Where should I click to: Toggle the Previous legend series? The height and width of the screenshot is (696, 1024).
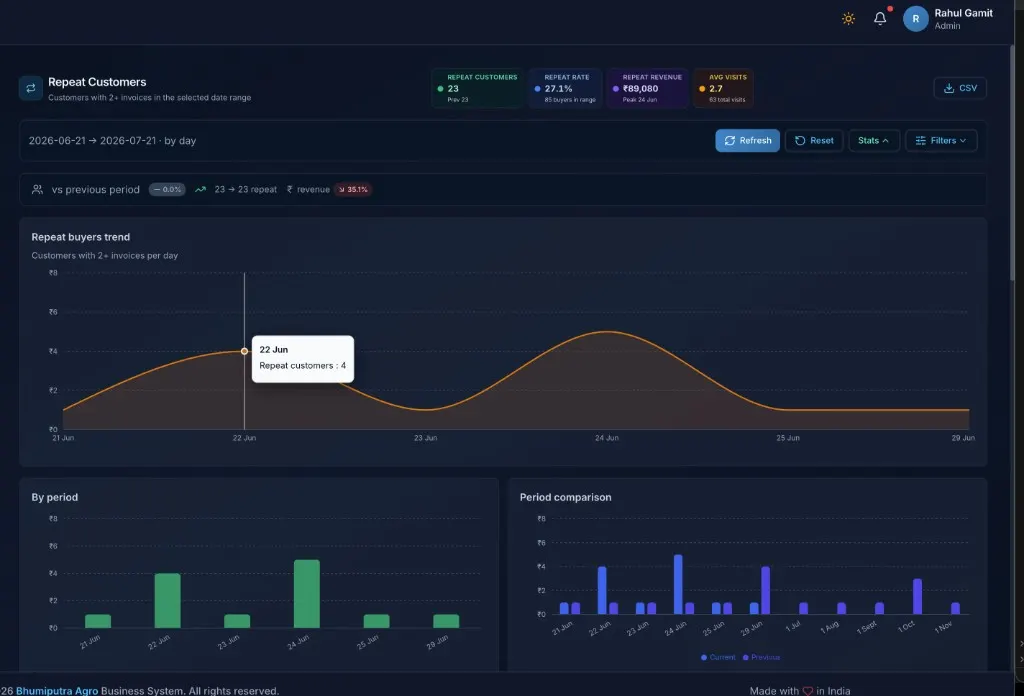761,657
